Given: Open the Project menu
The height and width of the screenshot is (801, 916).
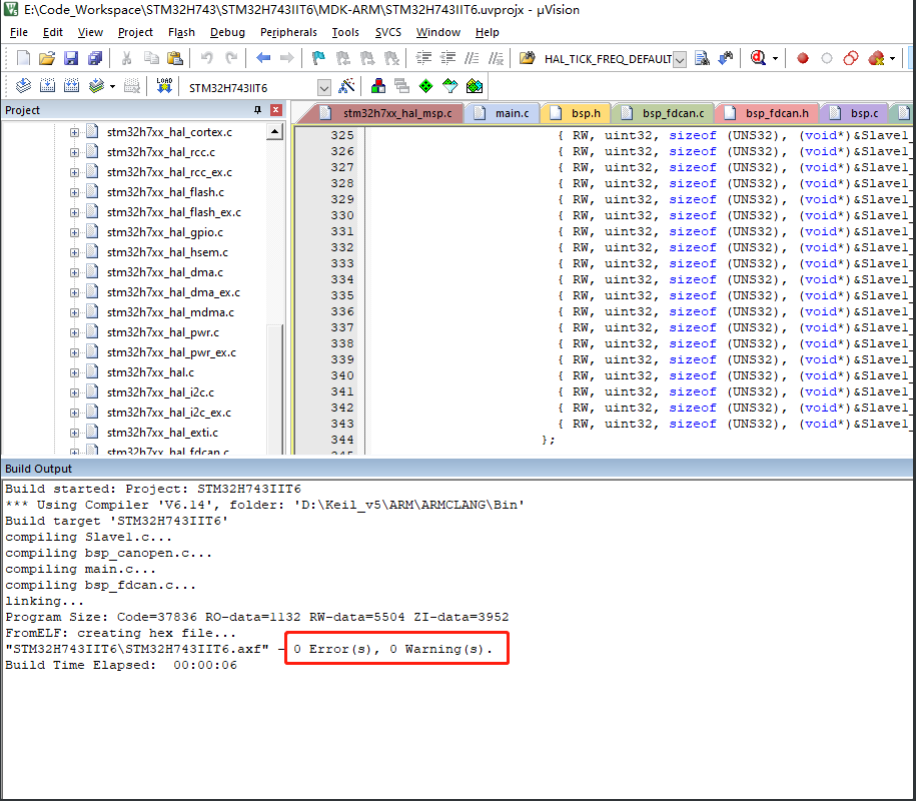Looking at the screenshot, I should [135, 32].
